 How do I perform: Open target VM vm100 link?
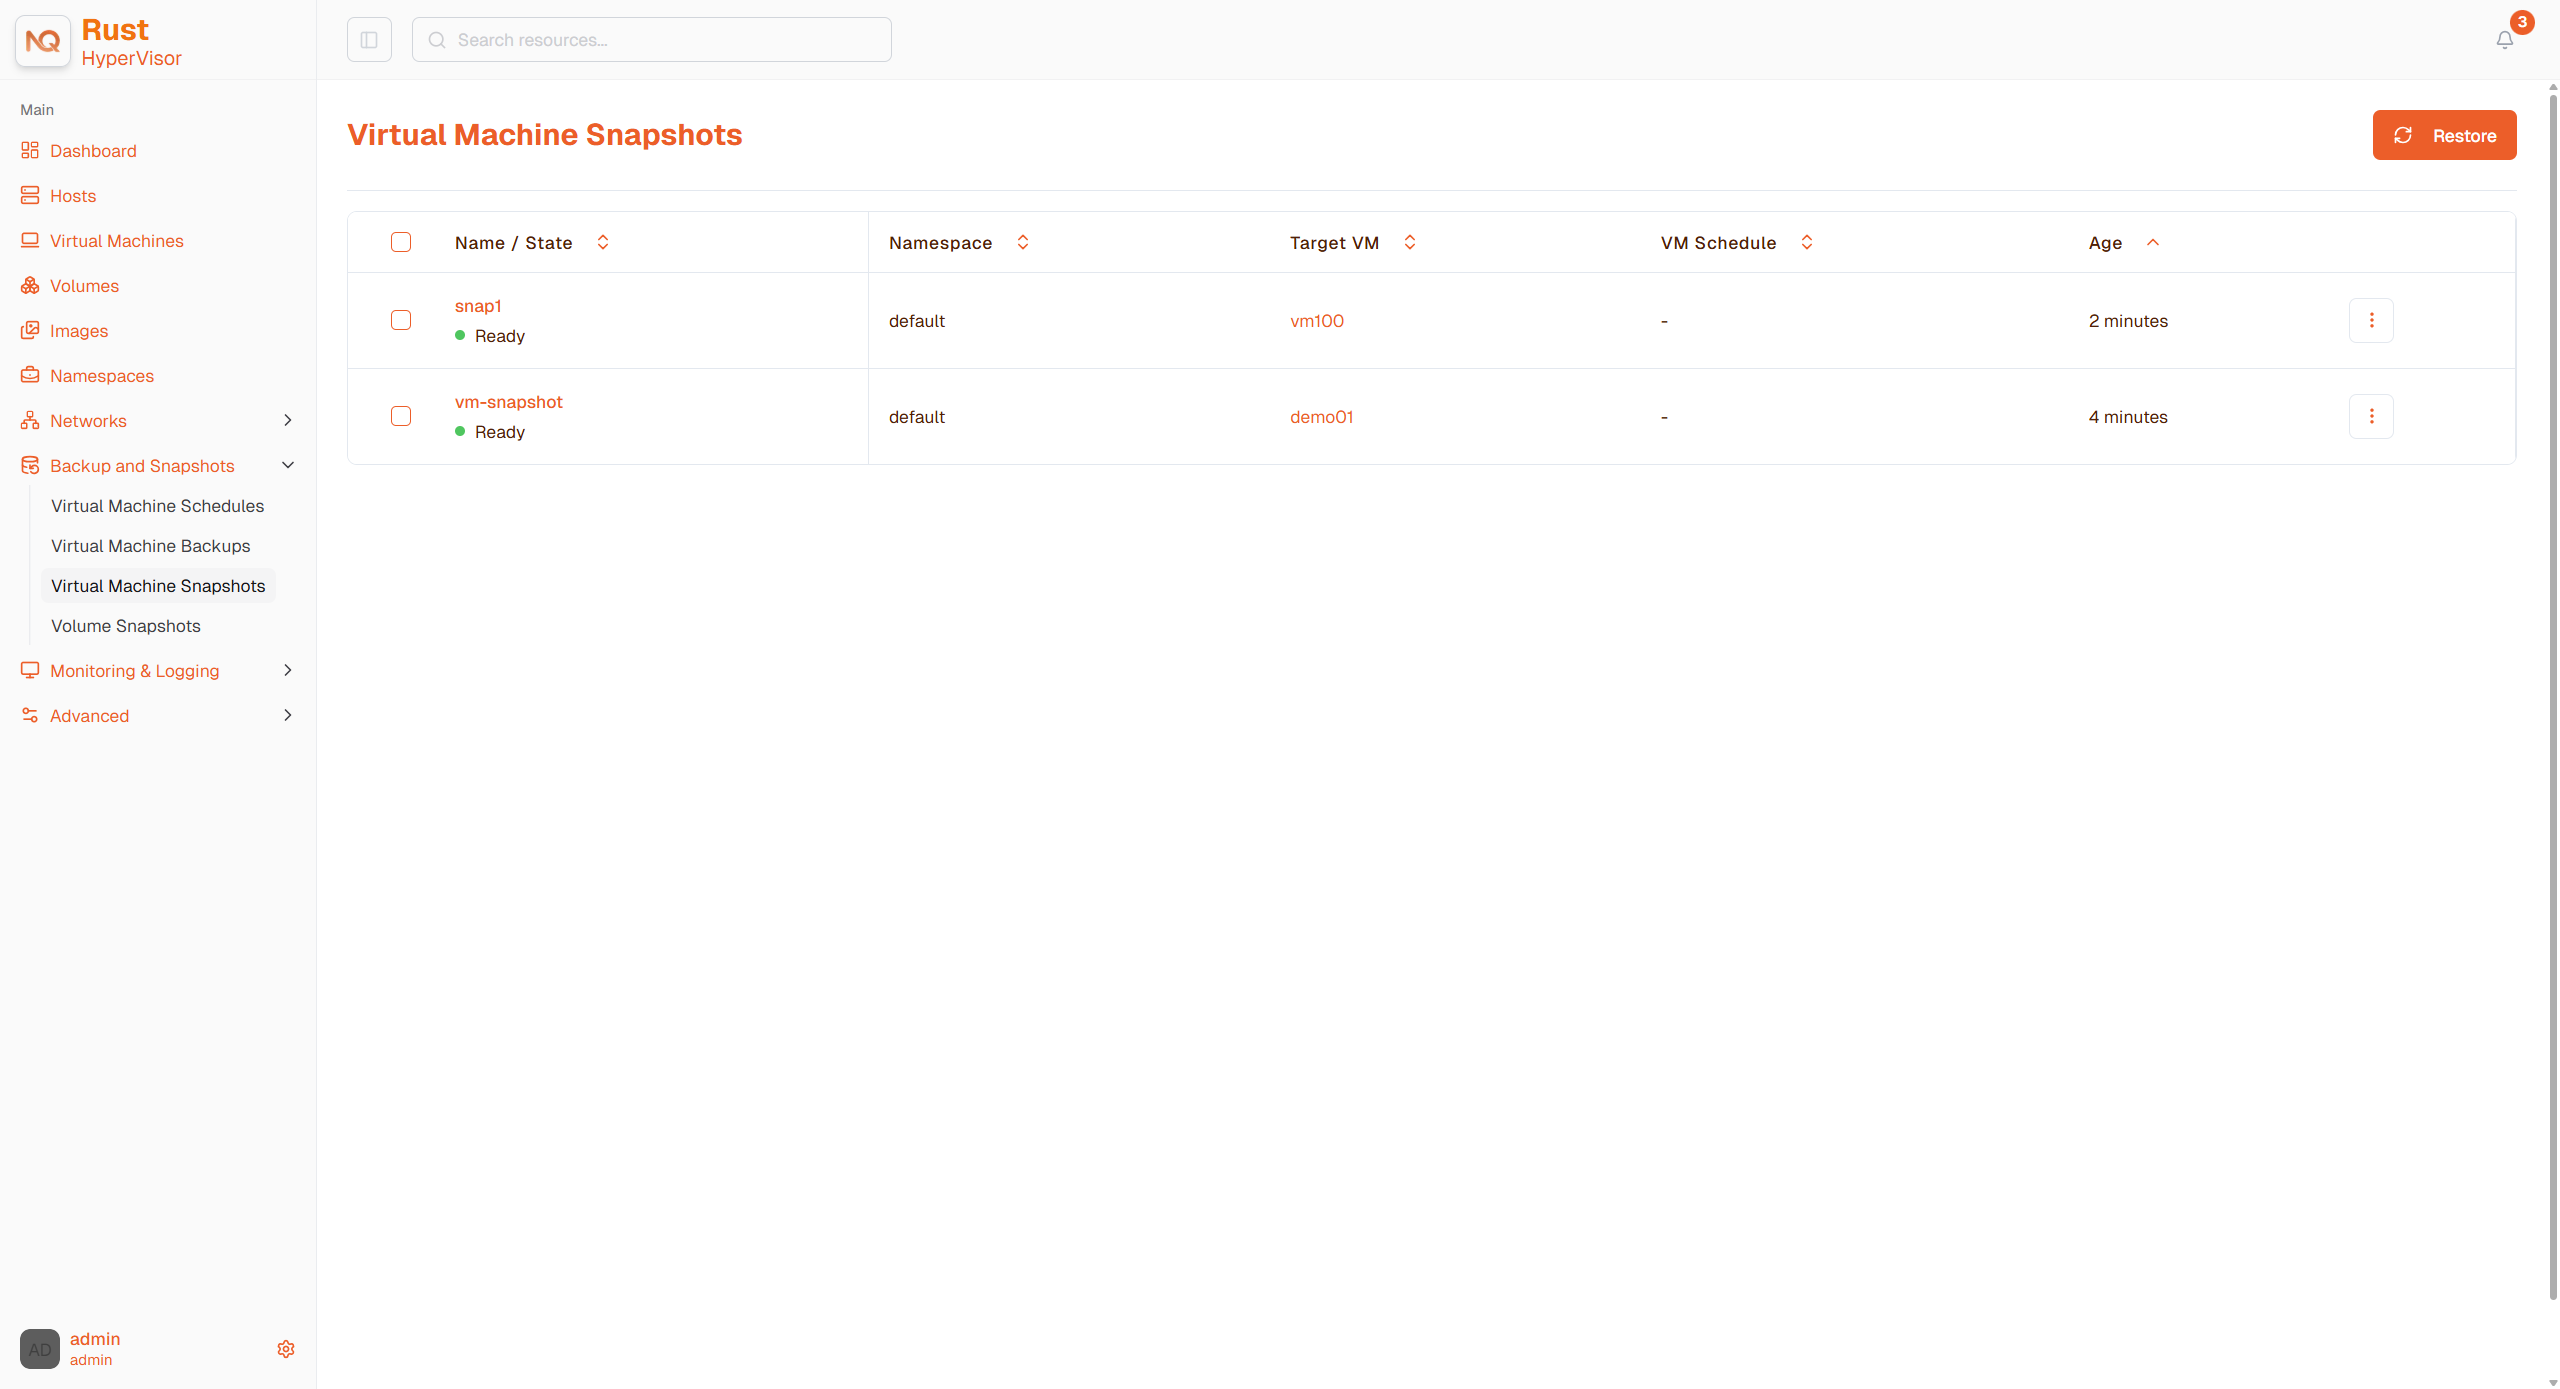coord(1317,321)
